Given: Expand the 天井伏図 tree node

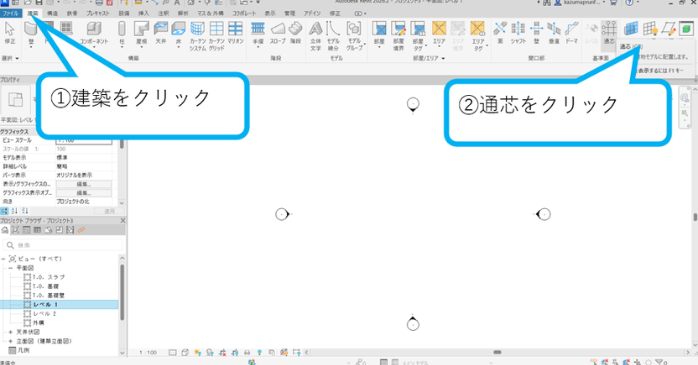Looking at the screenshot, I should pyautogui.click(x=10, y=332).
